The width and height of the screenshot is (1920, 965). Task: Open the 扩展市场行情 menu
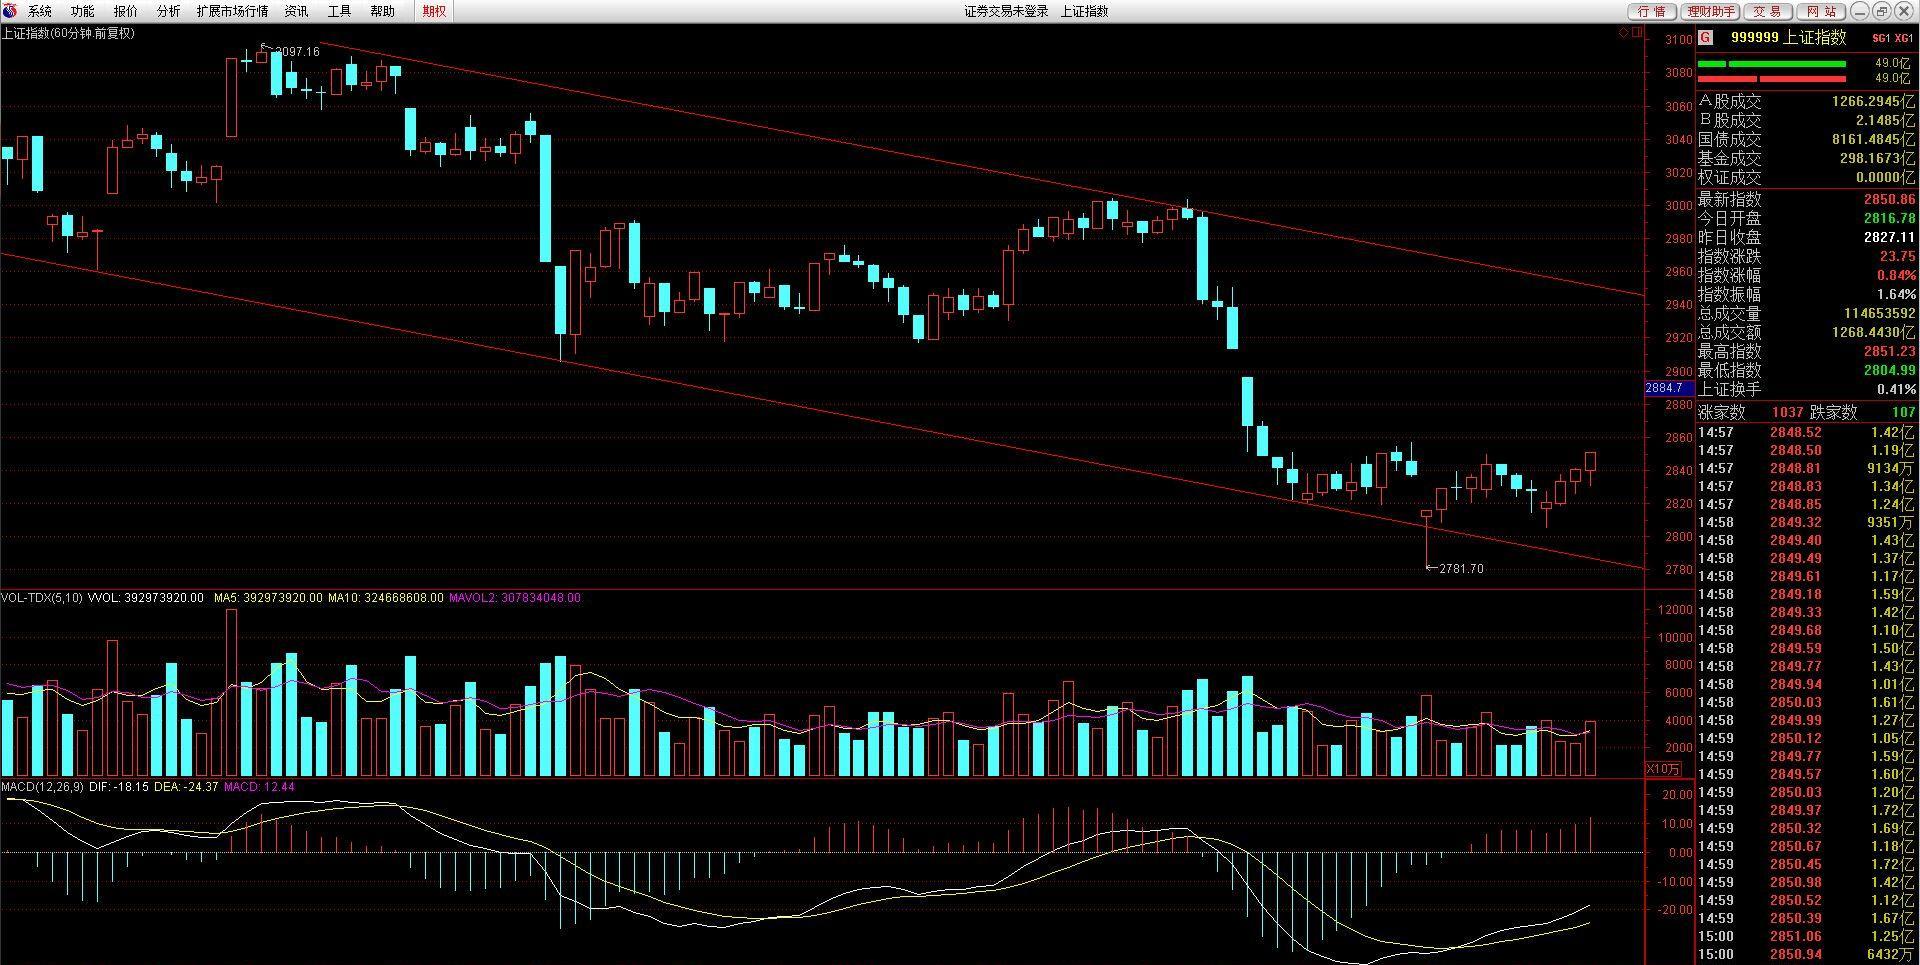click(232, 11)
